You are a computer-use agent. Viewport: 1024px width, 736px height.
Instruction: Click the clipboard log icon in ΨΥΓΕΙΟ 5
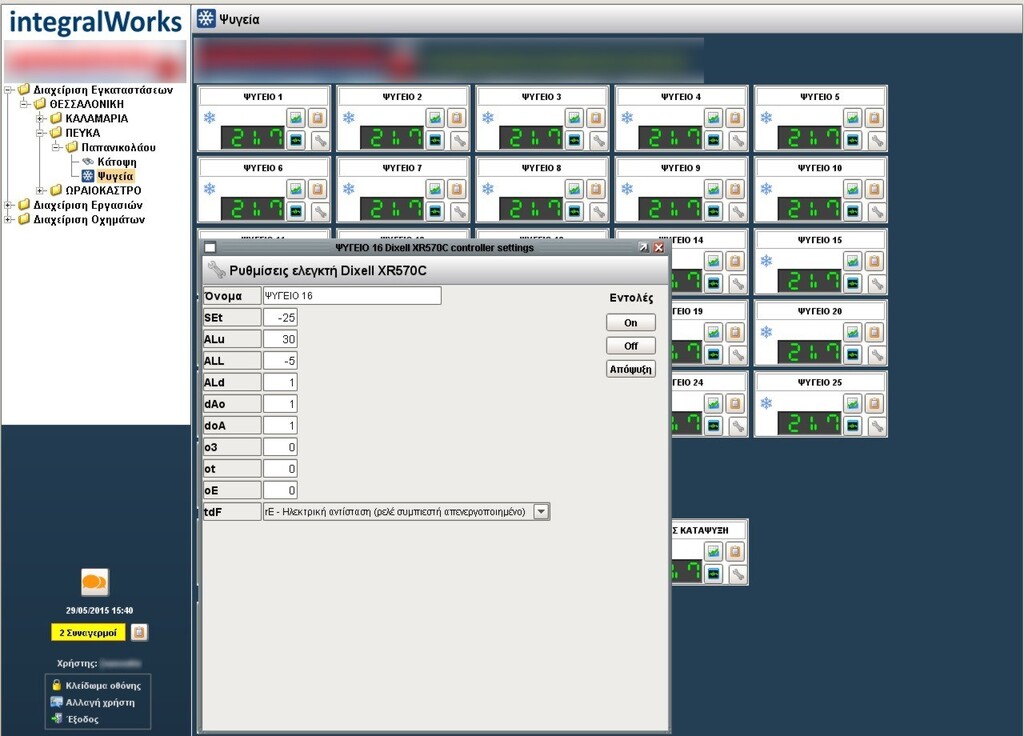click(x=874, y=117)
